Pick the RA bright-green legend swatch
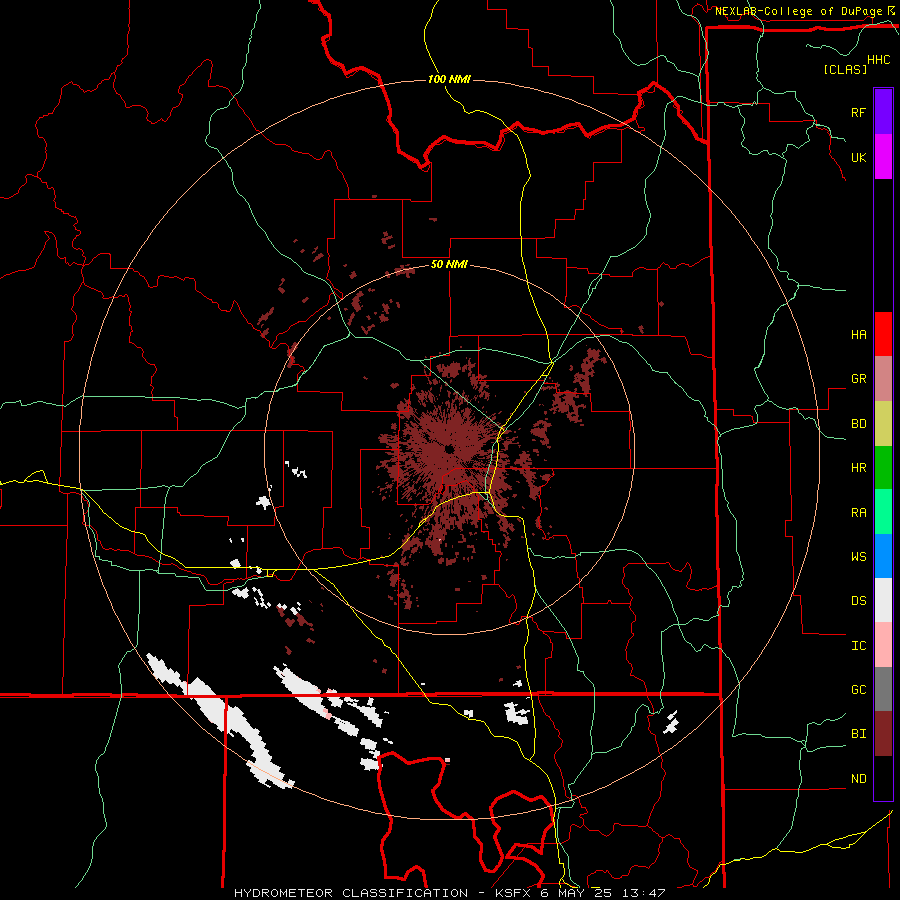The width and height of the screenshot is (900, 900). point(883,512)
